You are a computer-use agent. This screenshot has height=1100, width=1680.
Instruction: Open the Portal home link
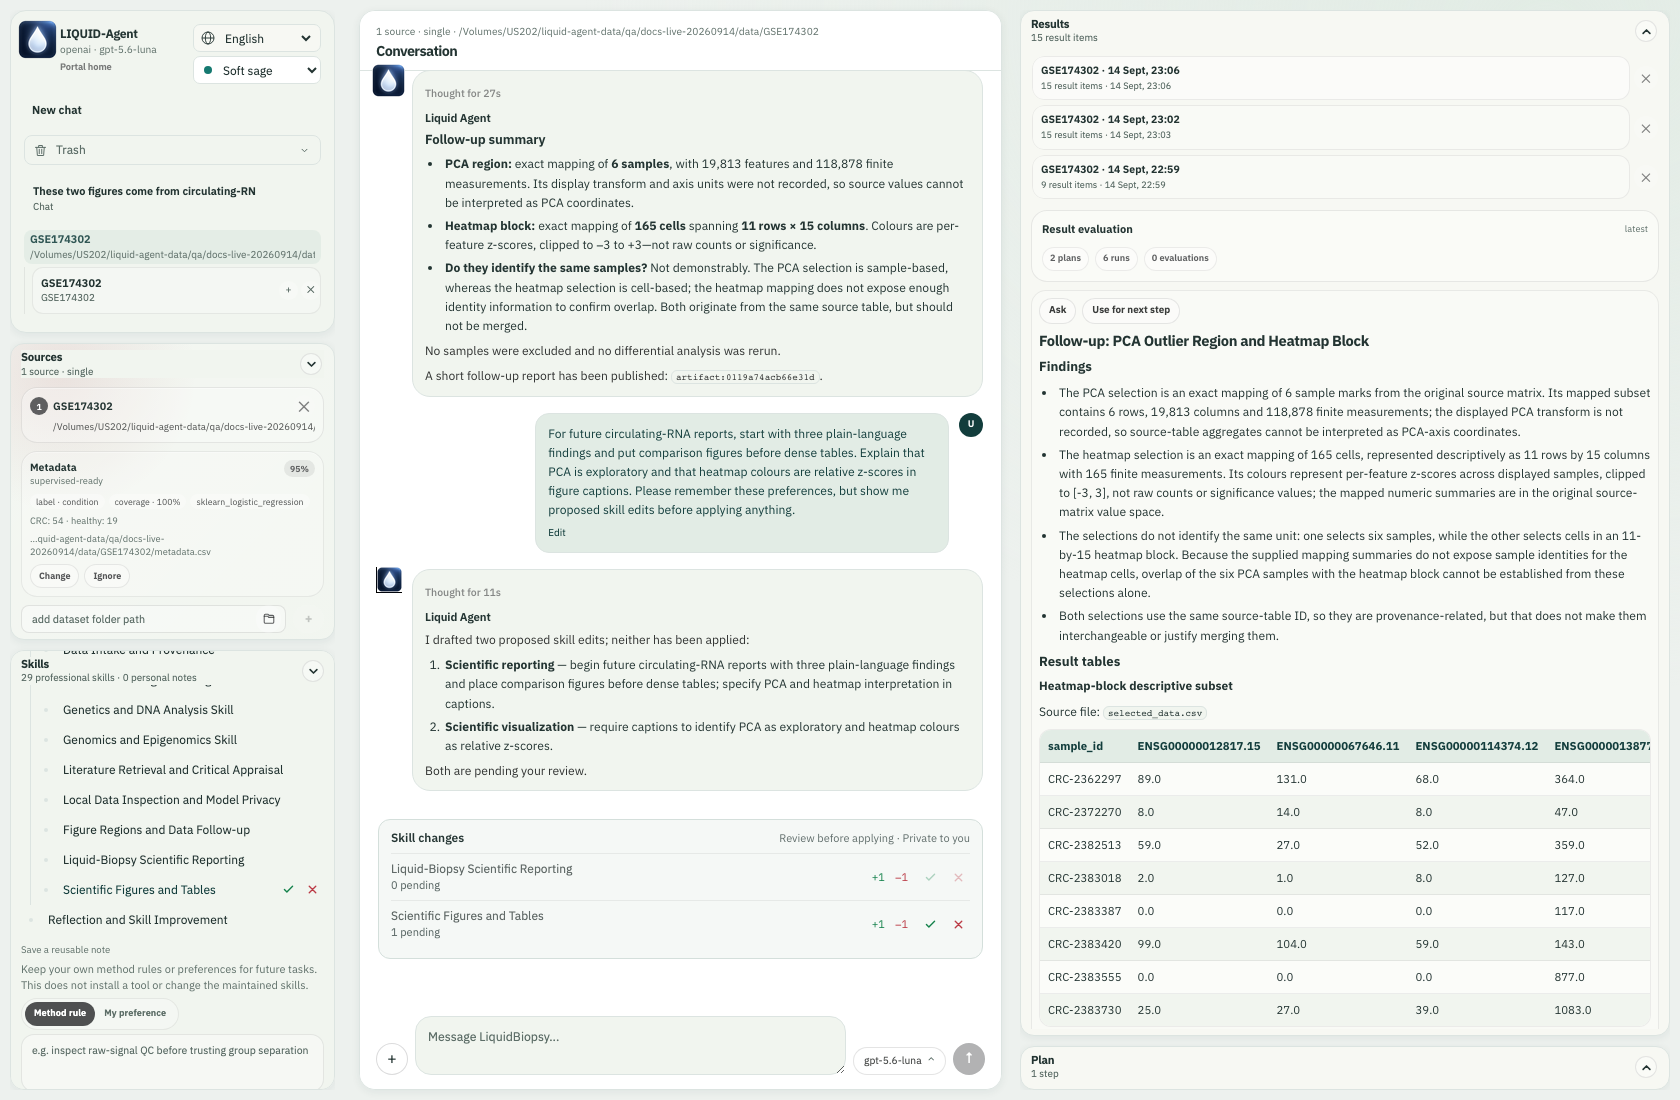86,67
